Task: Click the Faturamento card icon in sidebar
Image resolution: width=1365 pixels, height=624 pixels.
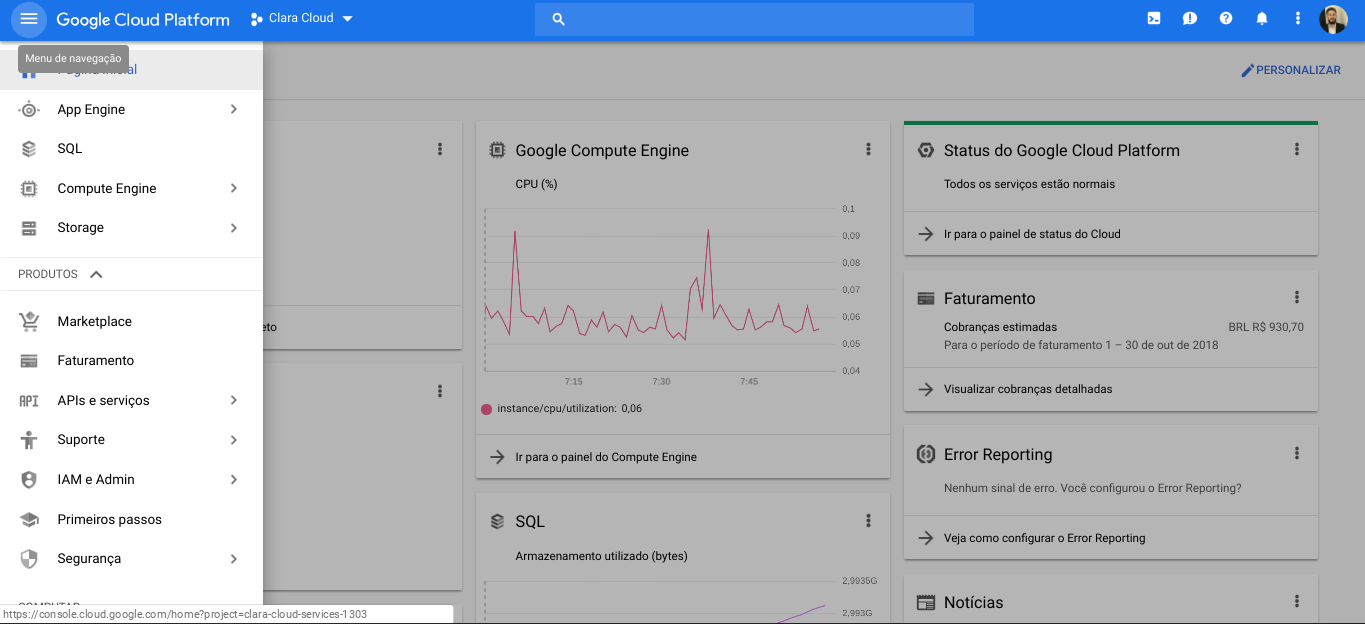Action: 29,361
